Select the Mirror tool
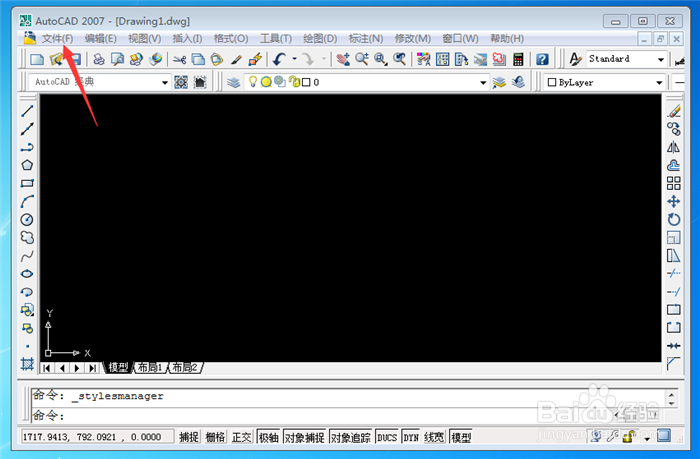700x459 pixels. [x=674, y=147]
